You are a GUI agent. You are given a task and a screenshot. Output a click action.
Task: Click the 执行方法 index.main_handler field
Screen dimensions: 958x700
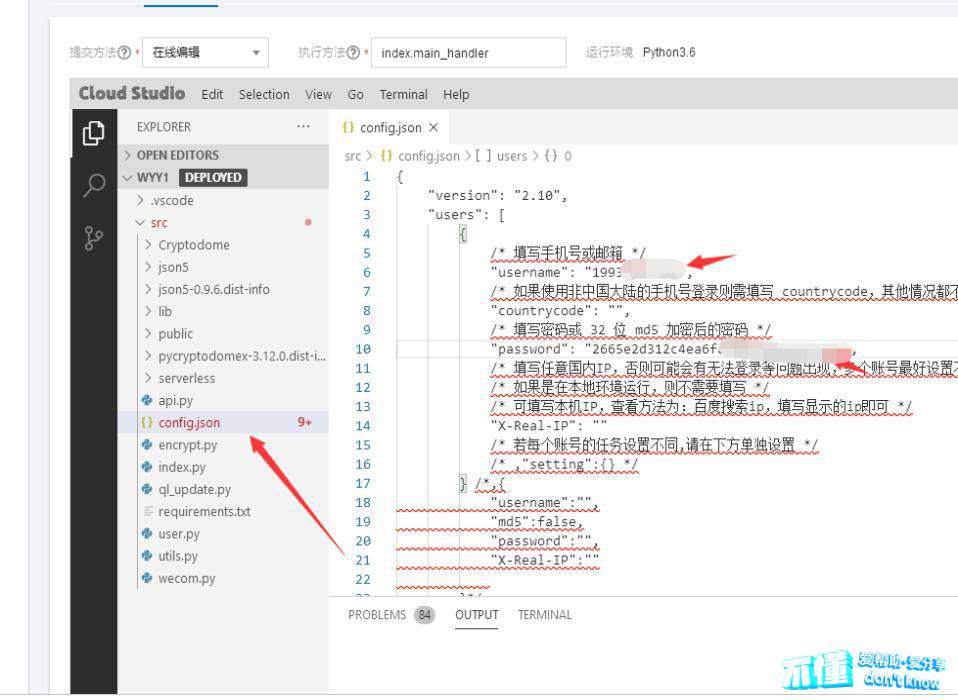tap(469, 53)
